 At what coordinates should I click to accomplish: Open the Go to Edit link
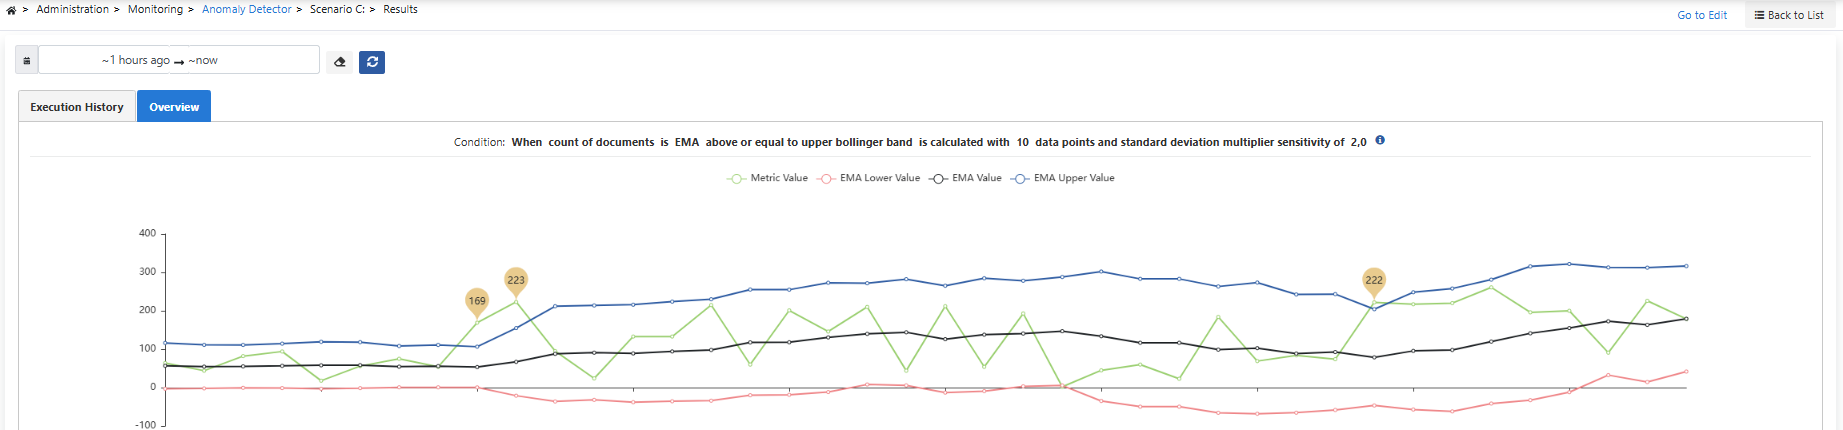(x=1702, y=15)
